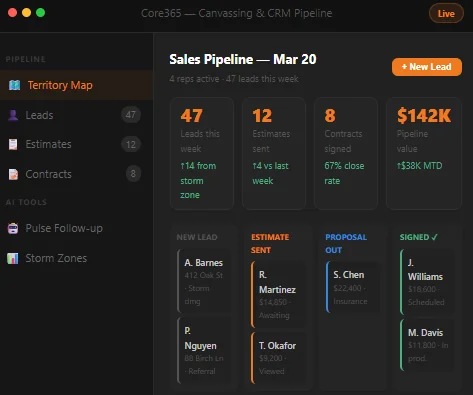
Task: Click the PROPOSAL OUT column header
Action: click(x=346, y=244)
